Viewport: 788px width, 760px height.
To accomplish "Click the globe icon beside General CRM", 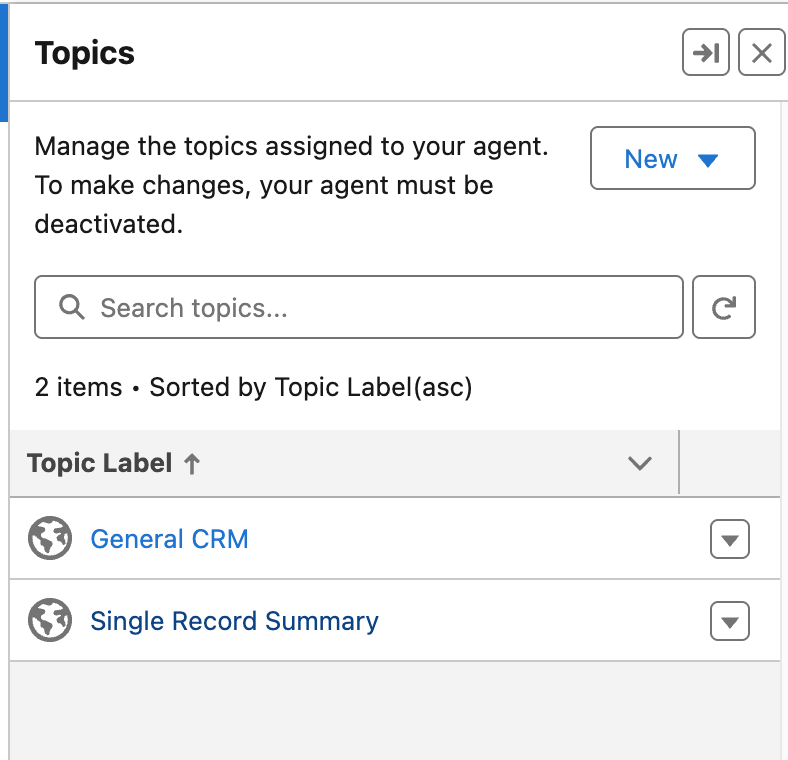I will click(x=50, y=539).
